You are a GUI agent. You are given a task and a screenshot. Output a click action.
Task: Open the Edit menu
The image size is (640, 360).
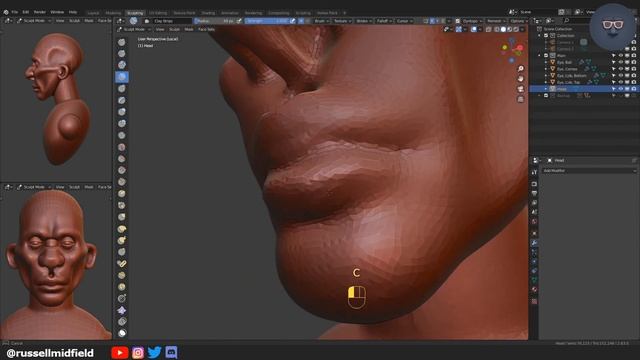click(26, 12)
